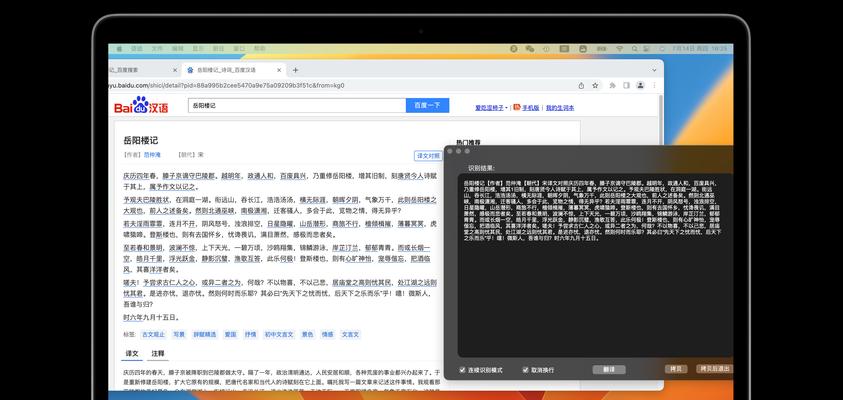The image size is (843, 400).
Task: Click the 热门推荐 heading
Action: coord(468,142)
